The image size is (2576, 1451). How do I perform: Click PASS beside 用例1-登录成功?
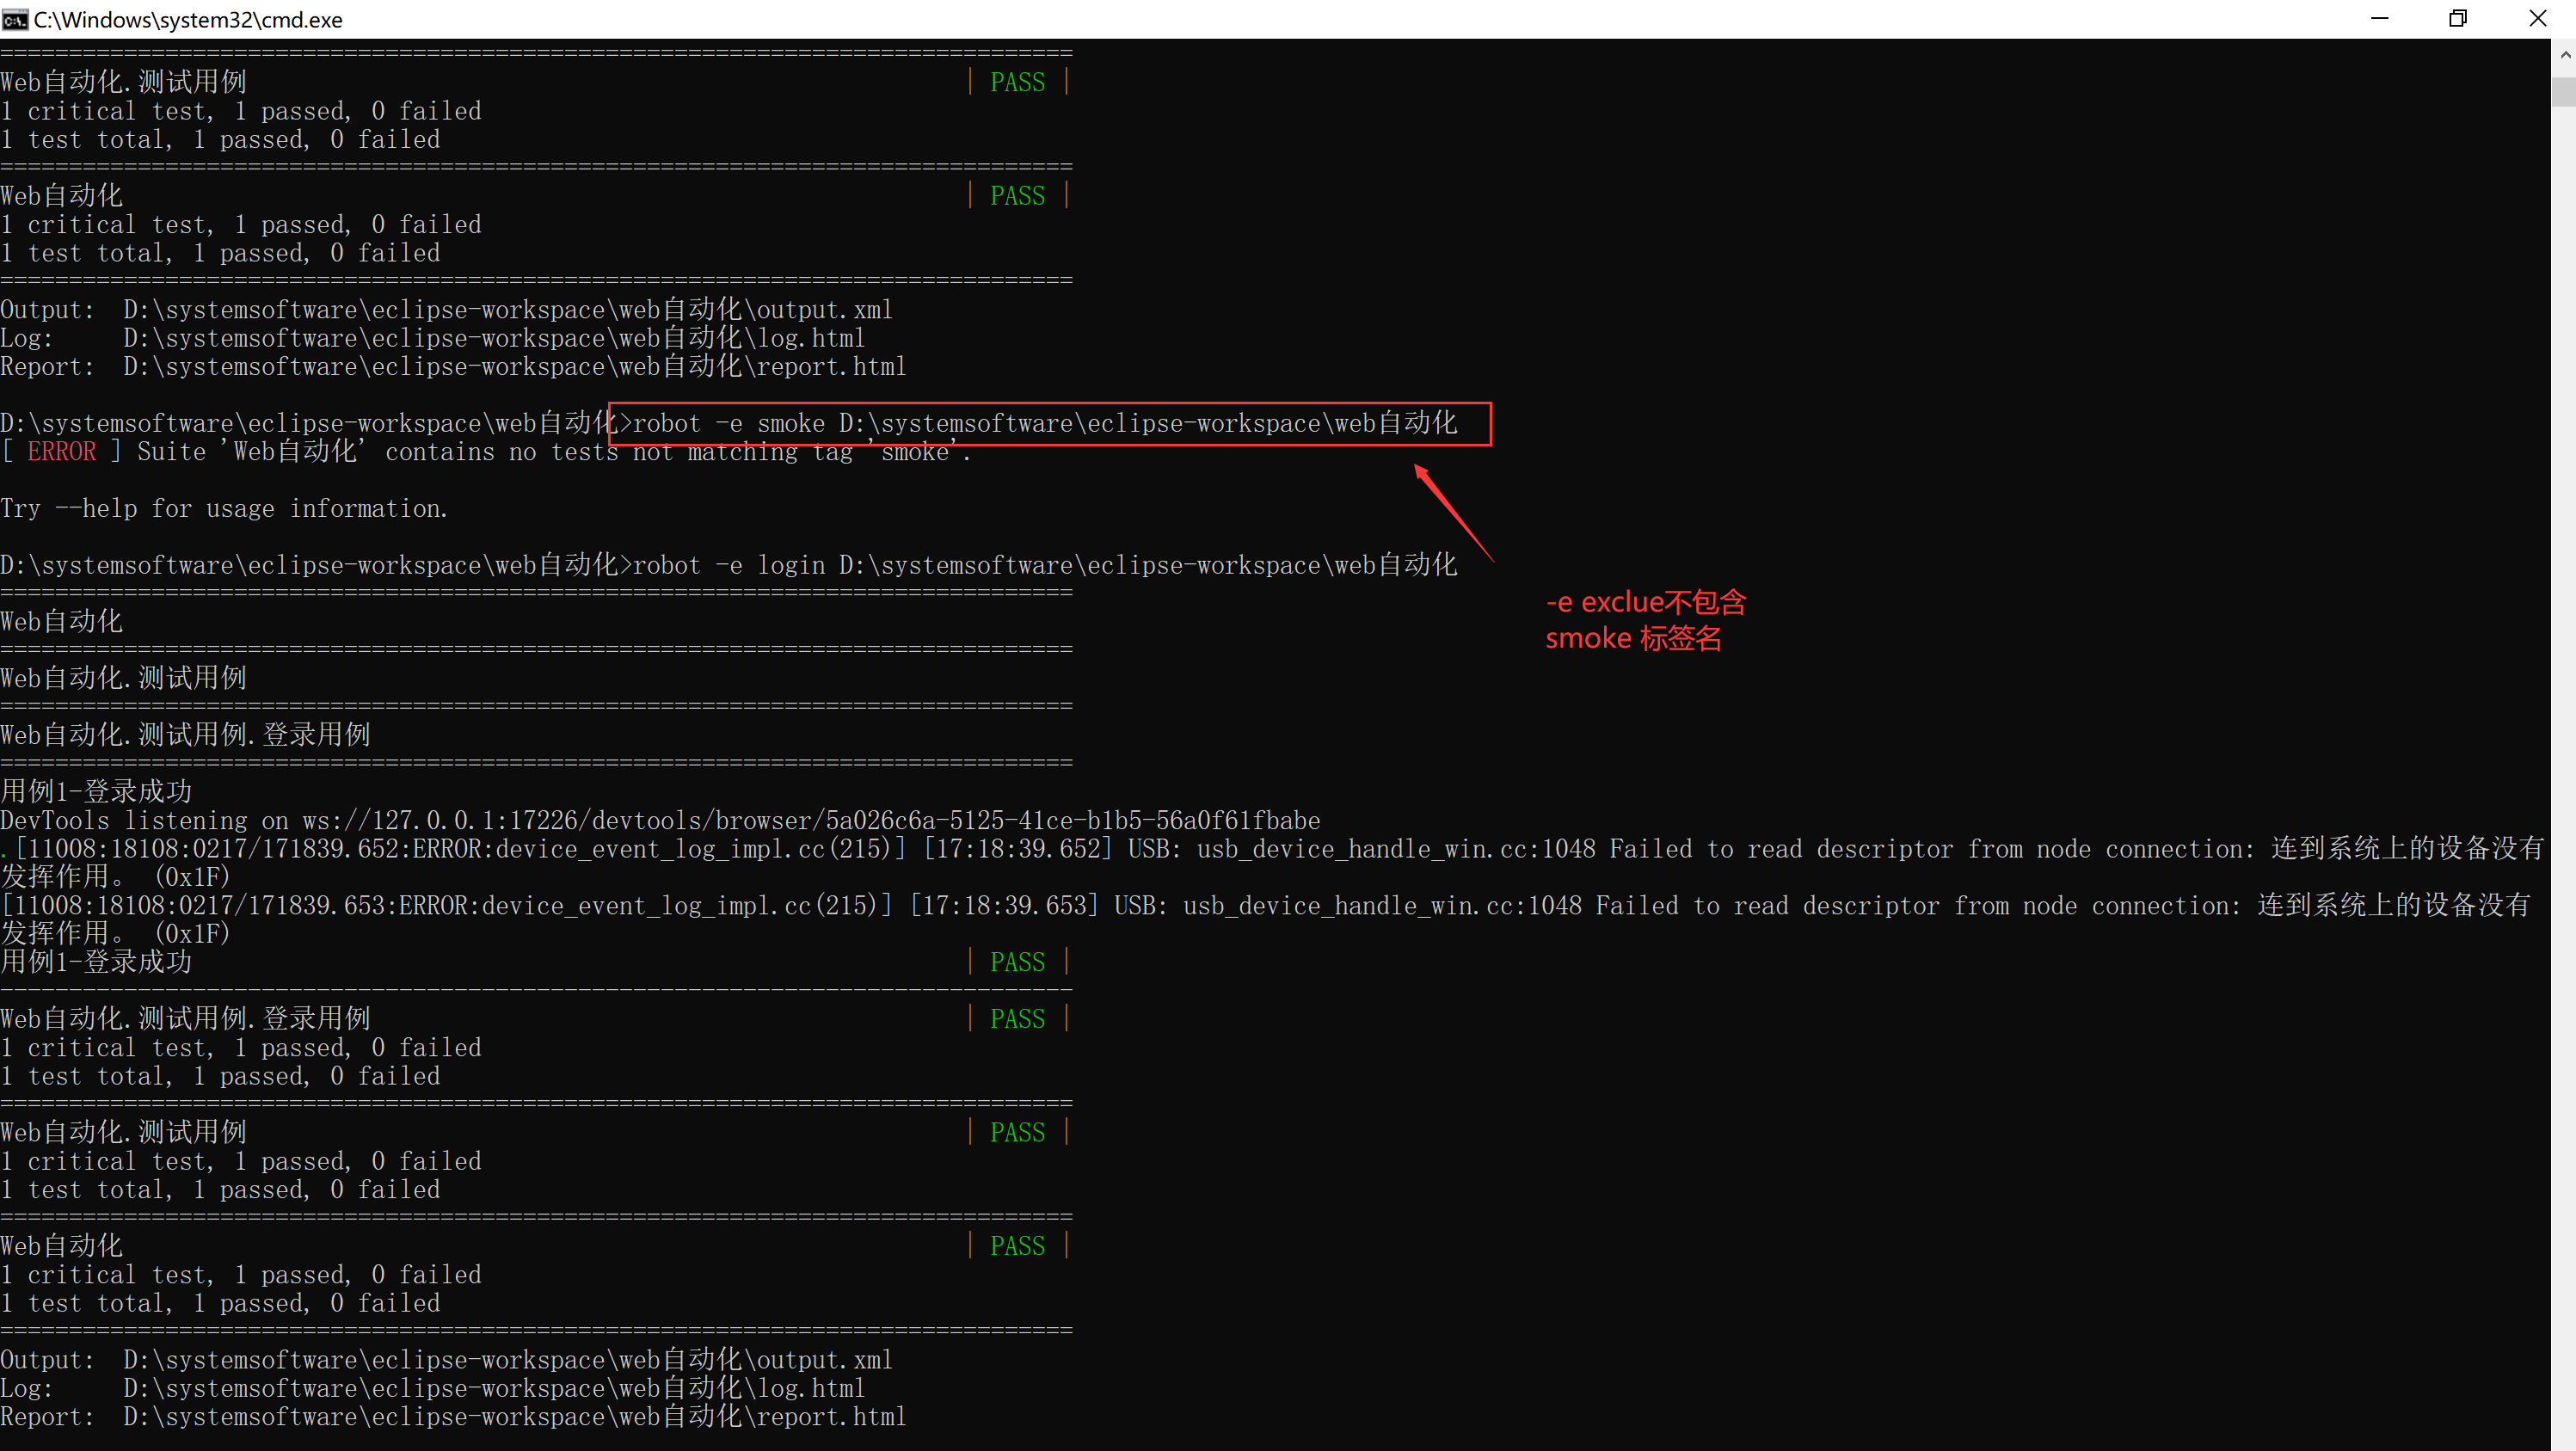(1017, 962)
